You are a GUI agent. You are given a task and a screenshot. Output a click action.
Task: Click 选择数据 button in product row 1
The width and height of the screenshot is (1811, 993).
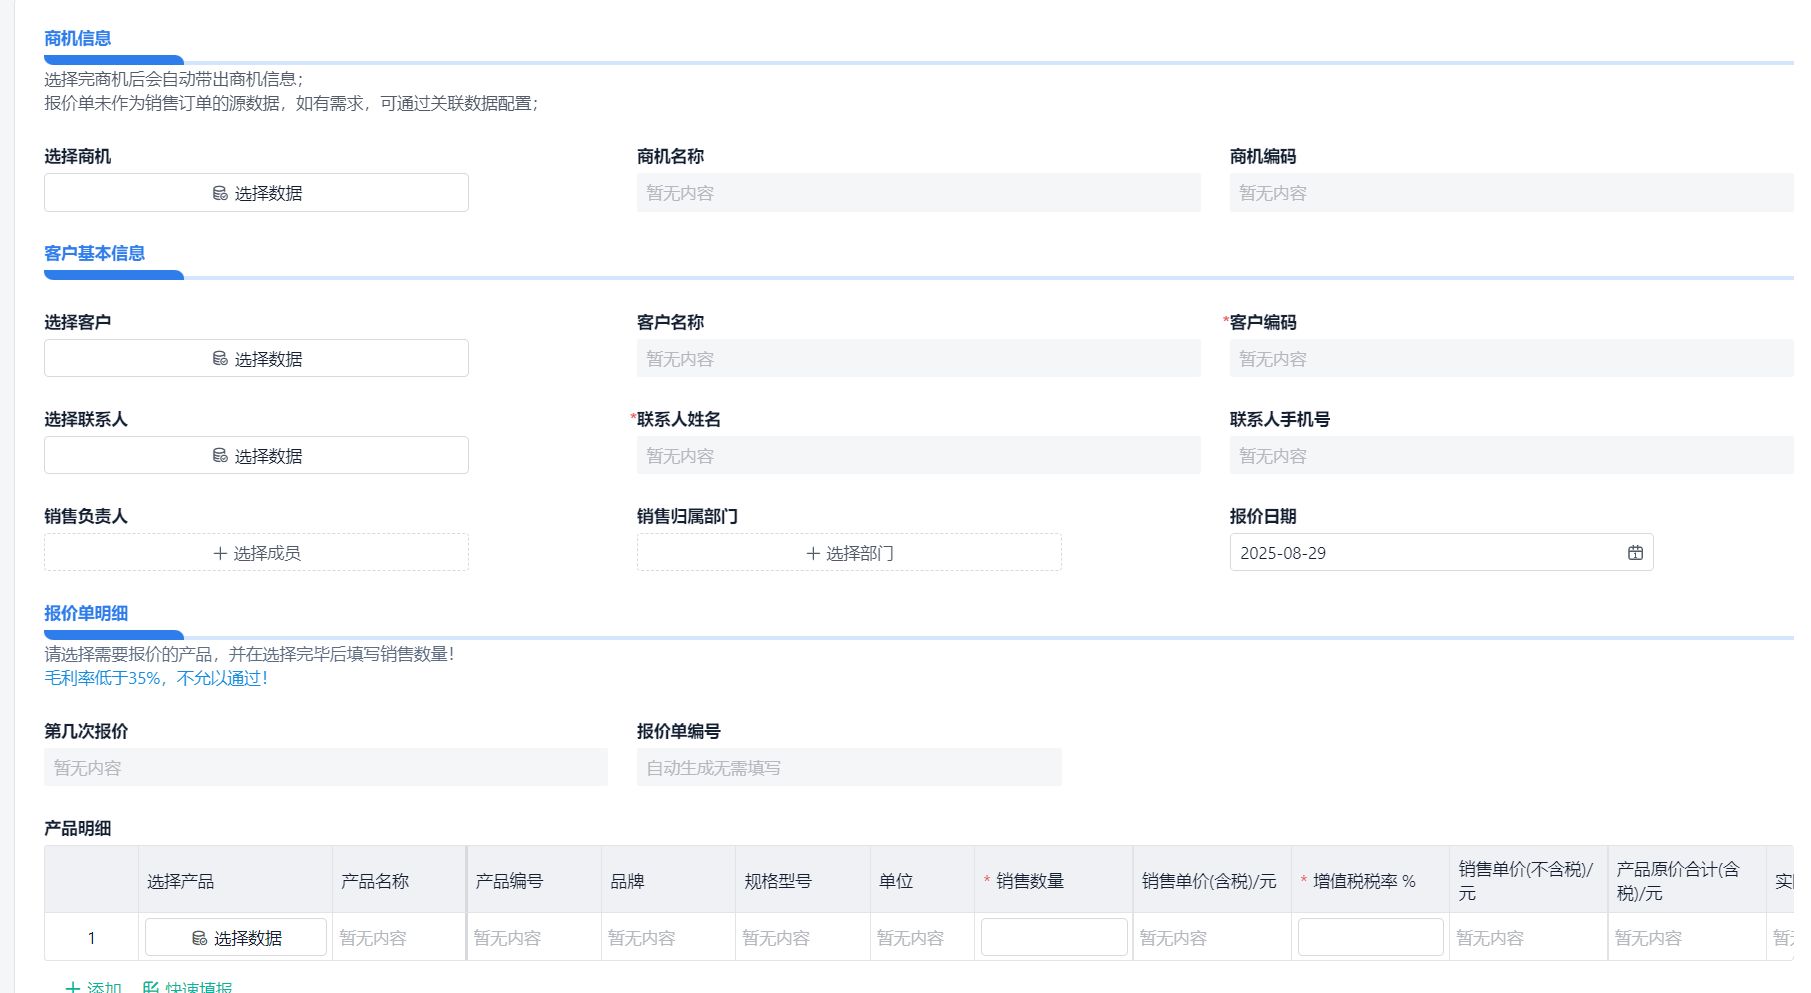[236, 937]
